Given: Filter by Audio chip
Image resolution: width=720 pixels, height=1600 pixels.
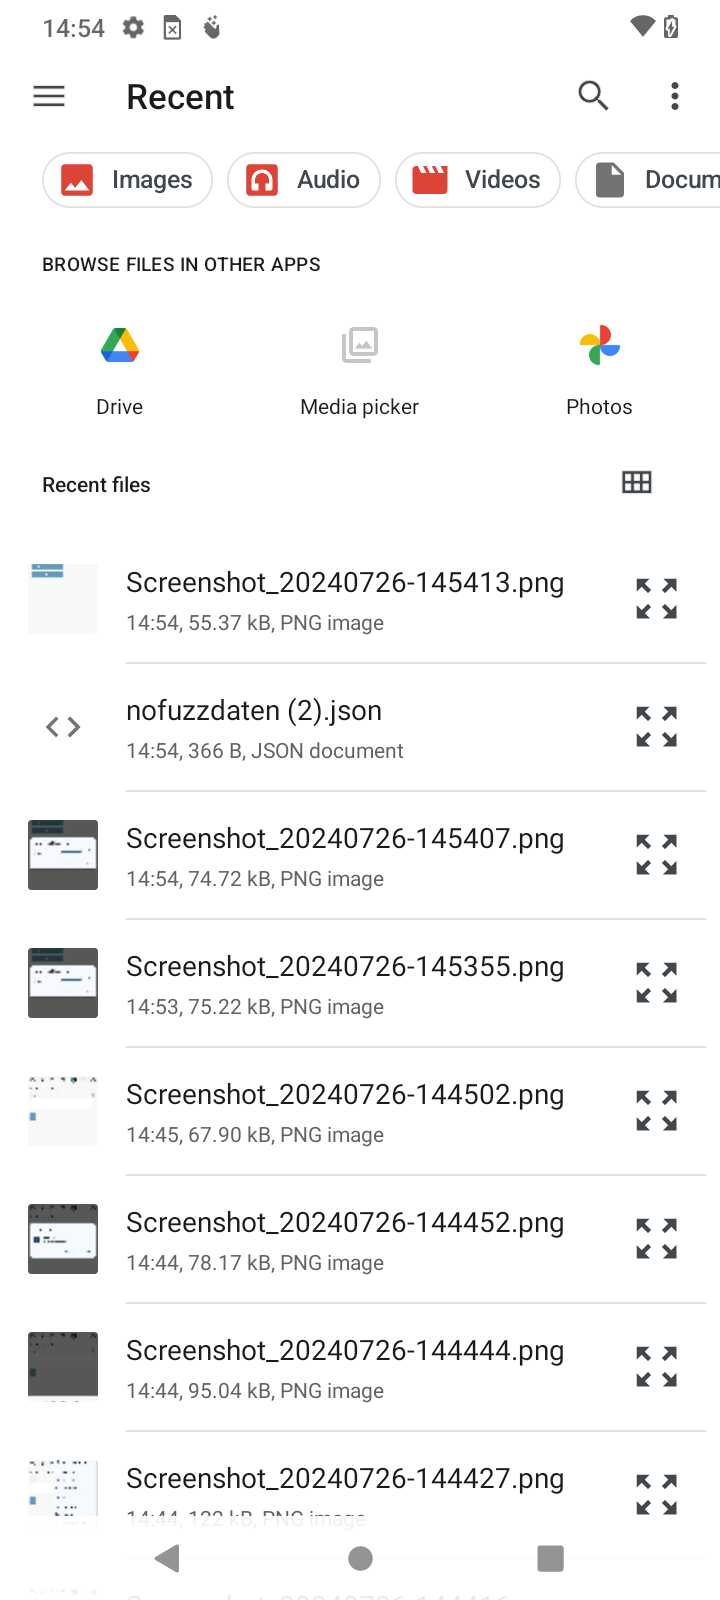Looking at the screenshot, I should [x=304, y=180].
